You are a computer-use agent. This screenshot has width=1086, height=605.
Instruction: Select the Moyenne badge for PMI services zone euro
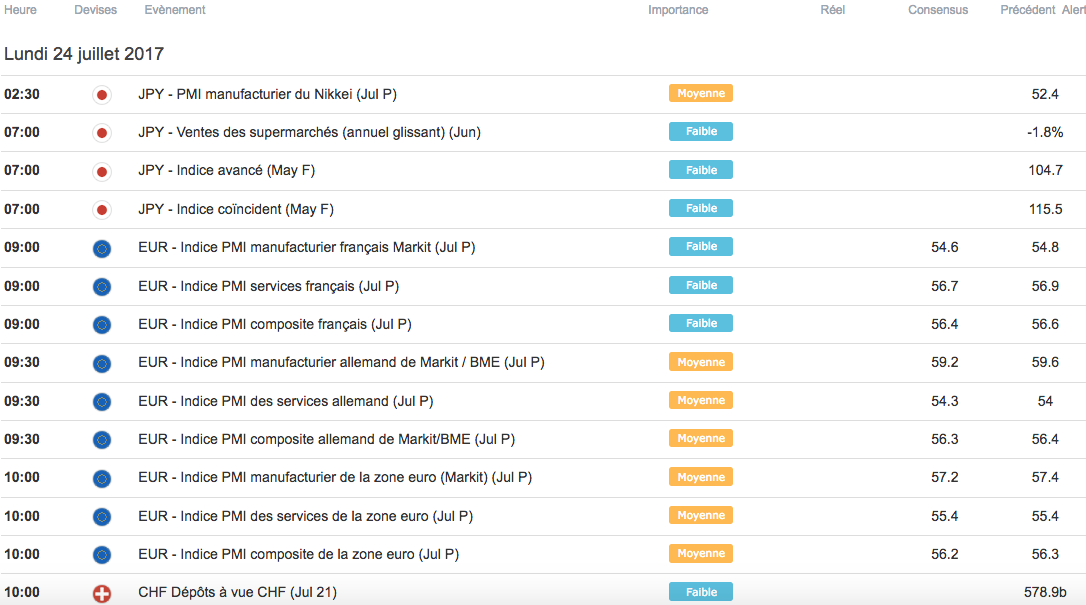point(701,515)
